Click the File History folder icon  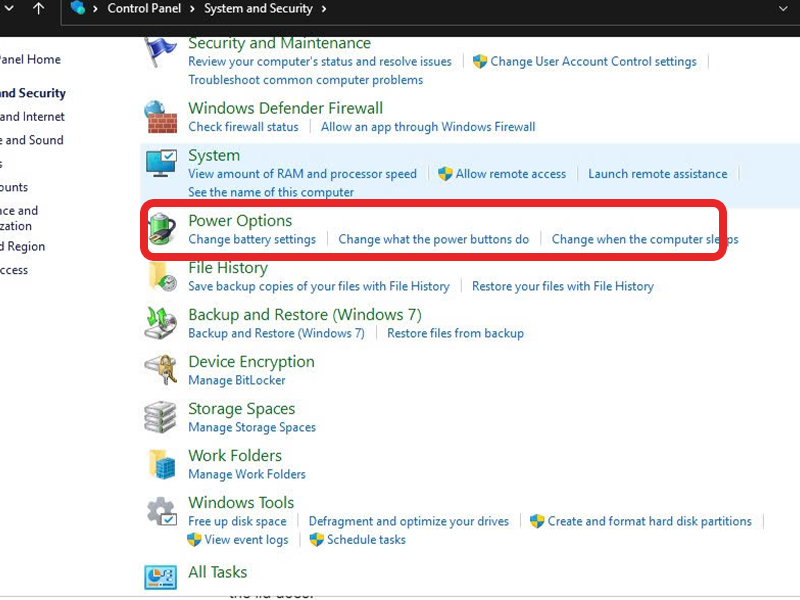coord(161,277)
